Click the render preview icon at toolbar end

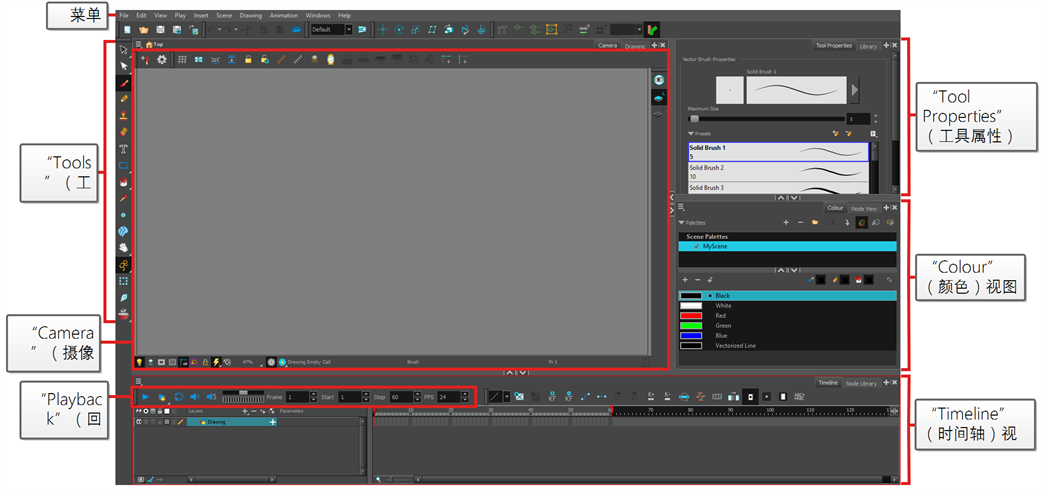653,29
